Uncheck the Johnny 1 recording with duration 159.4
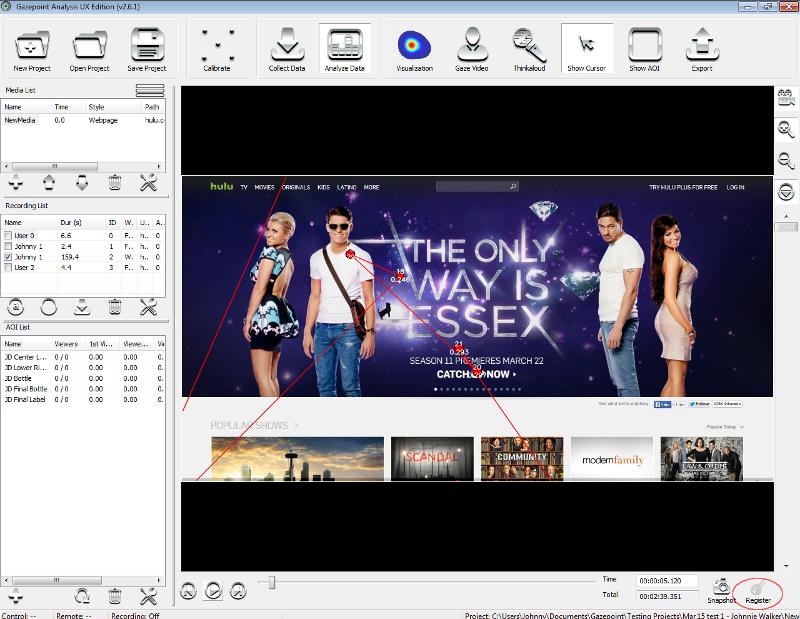This screenshot has width=800, height=619. (8, 257)
